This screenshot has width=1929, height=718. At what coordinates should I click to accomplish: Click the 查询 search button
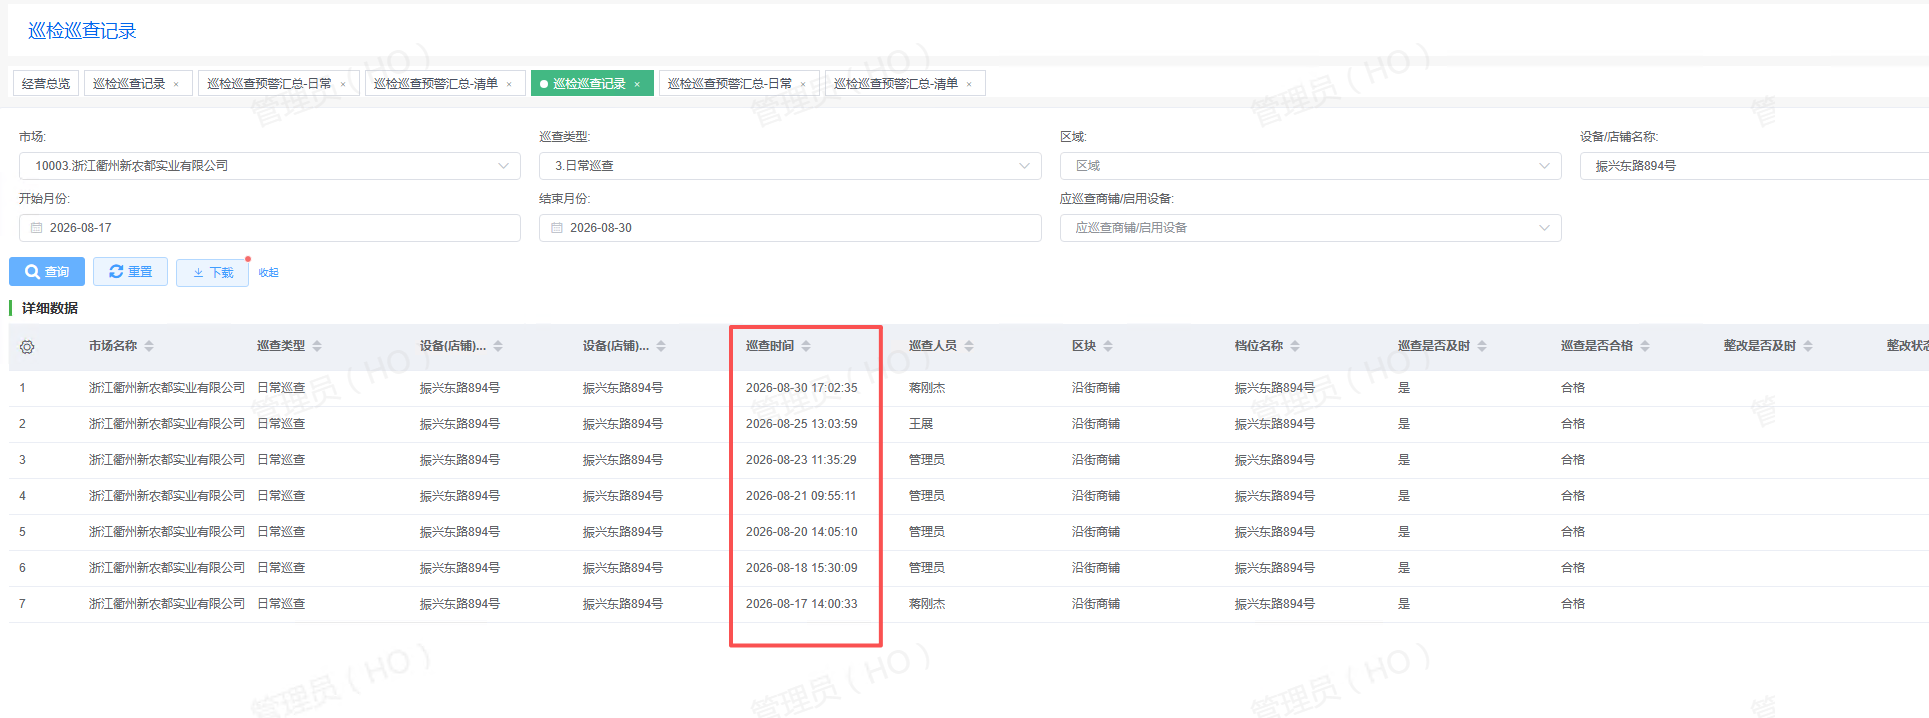tap(47, 272)
